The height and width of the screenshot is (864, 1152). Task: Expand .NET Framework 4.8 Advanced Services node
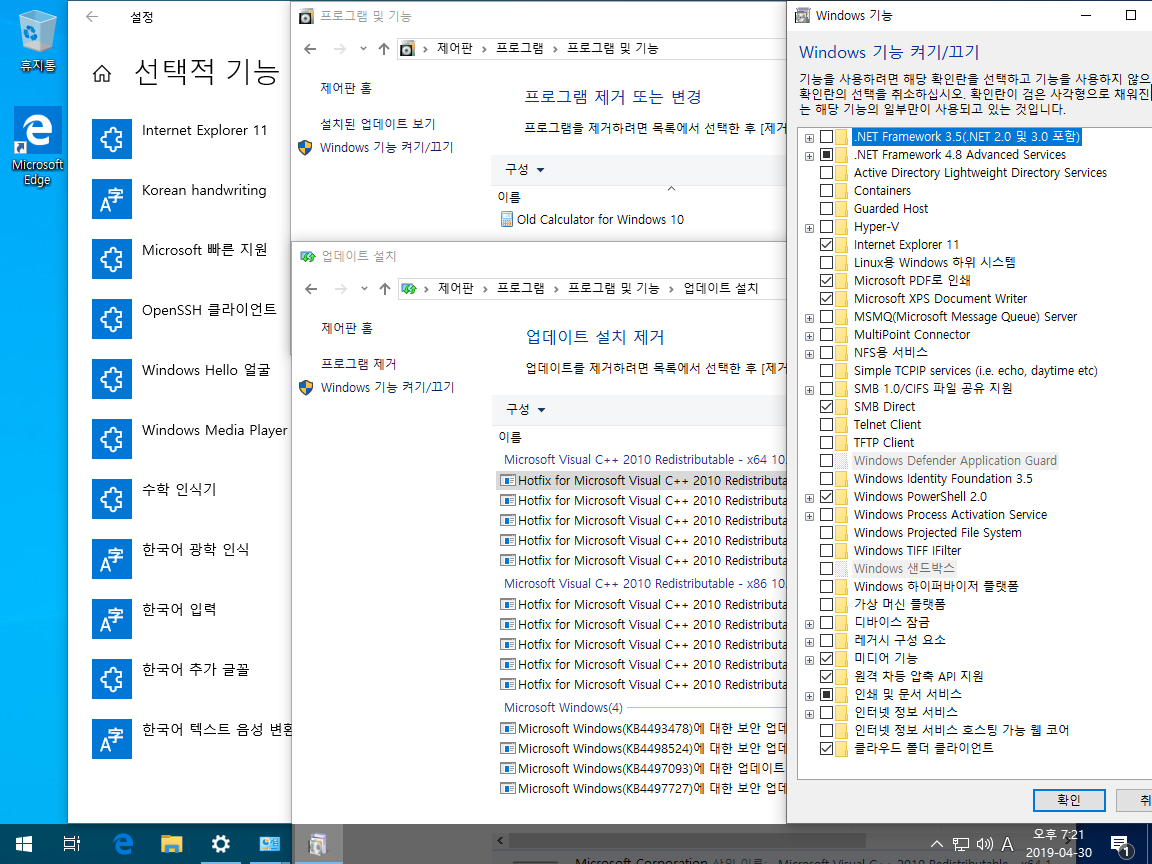[809, 156]
